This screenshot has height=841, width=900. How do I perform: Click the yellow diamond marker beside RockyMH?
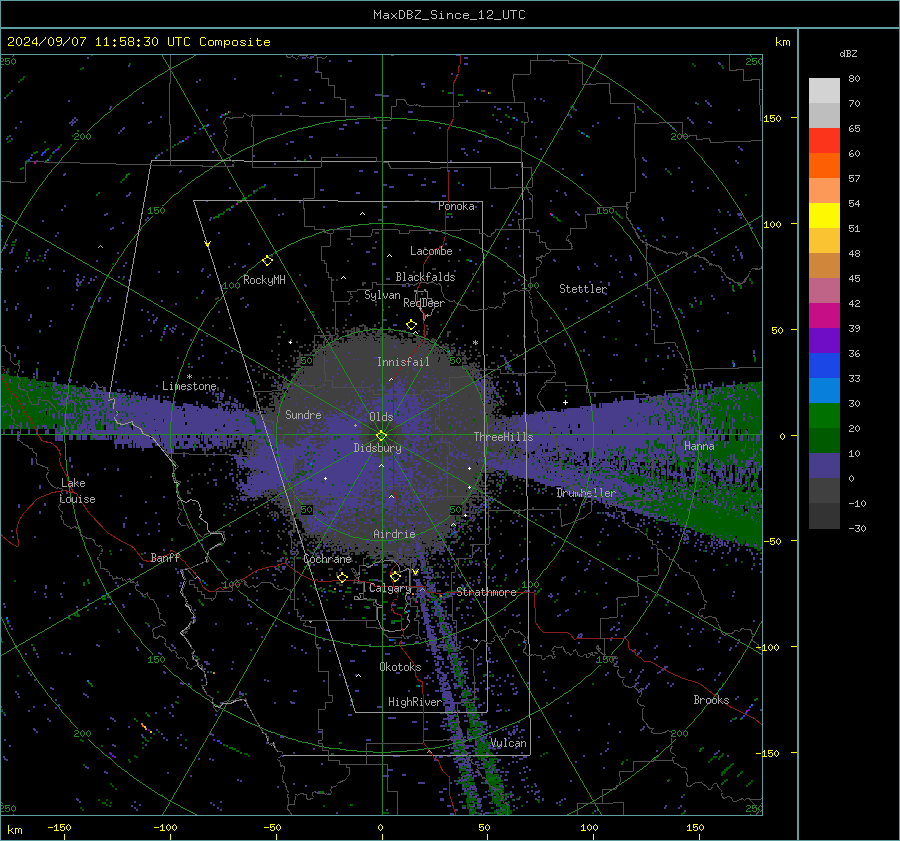tap(267, 261)
